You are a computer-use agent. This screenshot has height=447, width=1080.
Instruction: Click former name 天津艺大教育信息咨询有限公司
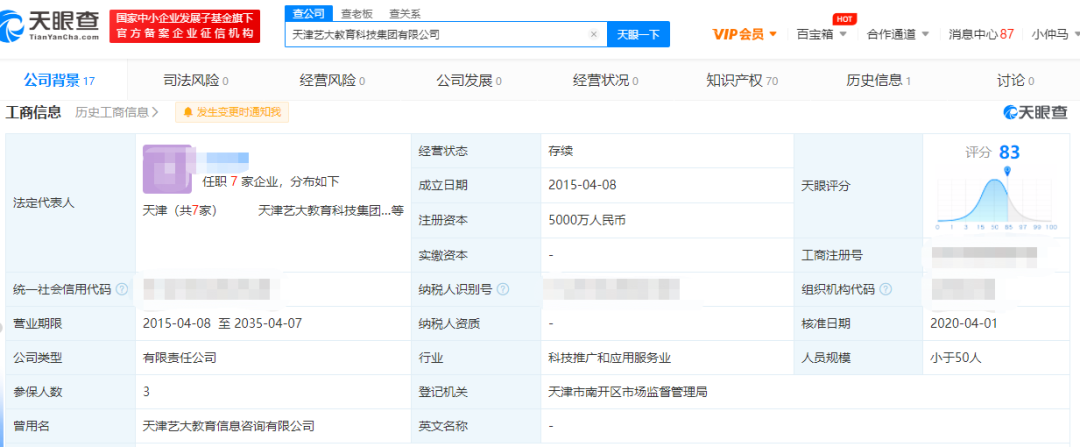229,426
